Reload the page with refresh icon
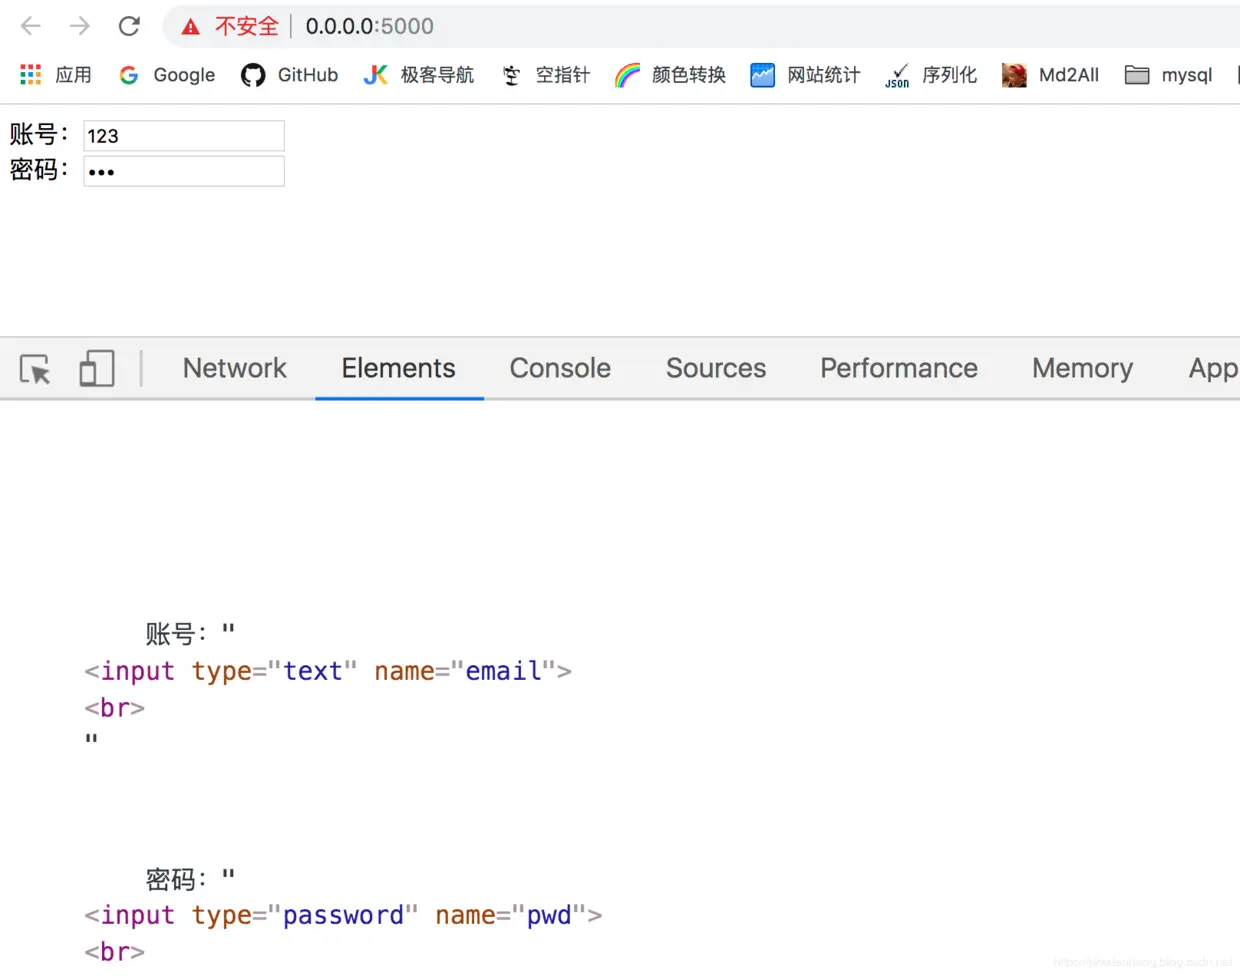The image size is (1240, 976). click(129, 26)
